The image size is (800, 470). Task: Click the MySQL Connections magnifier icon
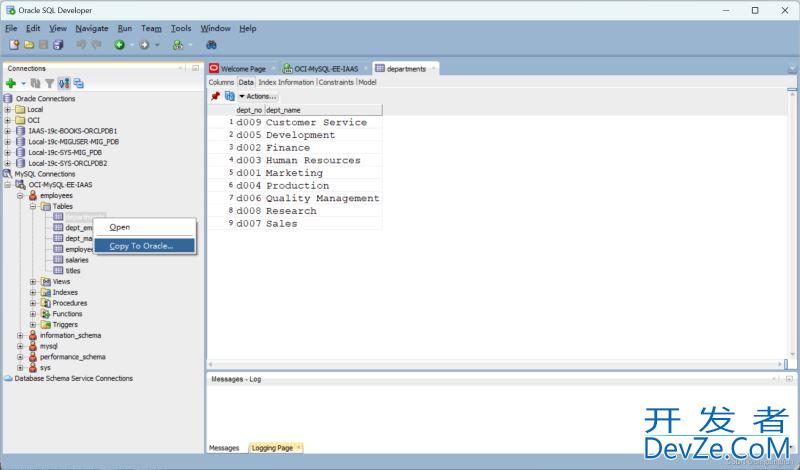tap(8, 174)
